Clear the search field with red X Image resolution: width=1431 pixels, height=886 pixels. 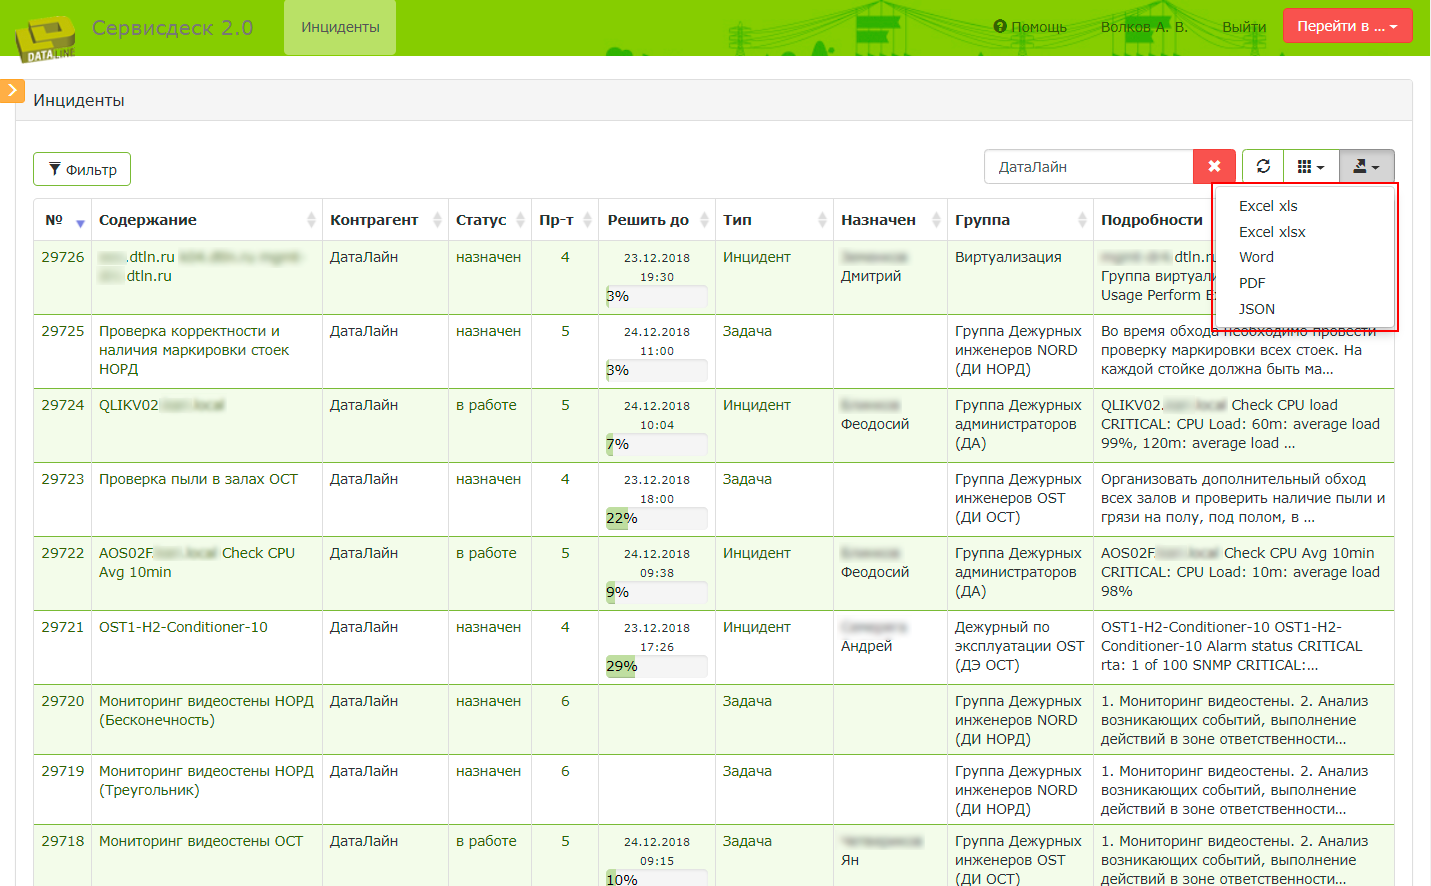pos(1214,167)
